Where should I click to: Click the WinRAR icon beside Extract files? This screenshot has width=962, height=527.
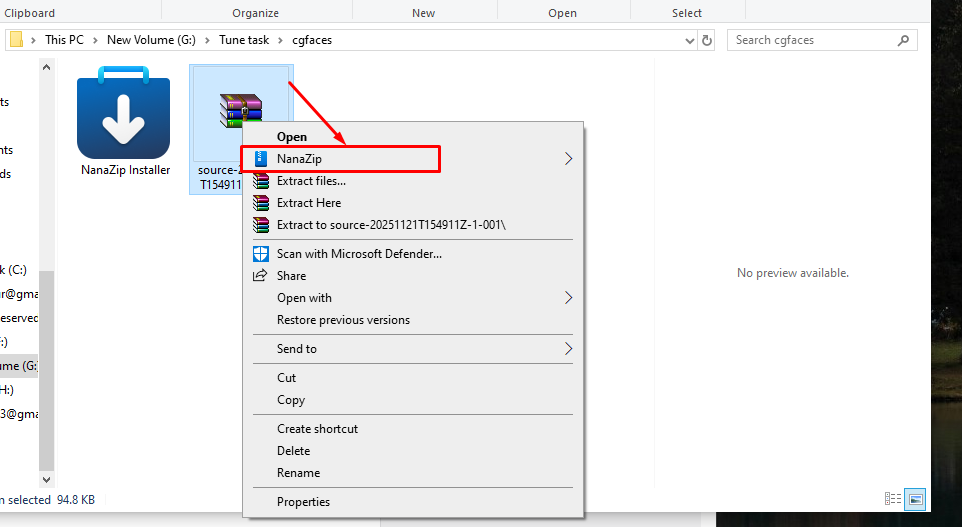261,181
